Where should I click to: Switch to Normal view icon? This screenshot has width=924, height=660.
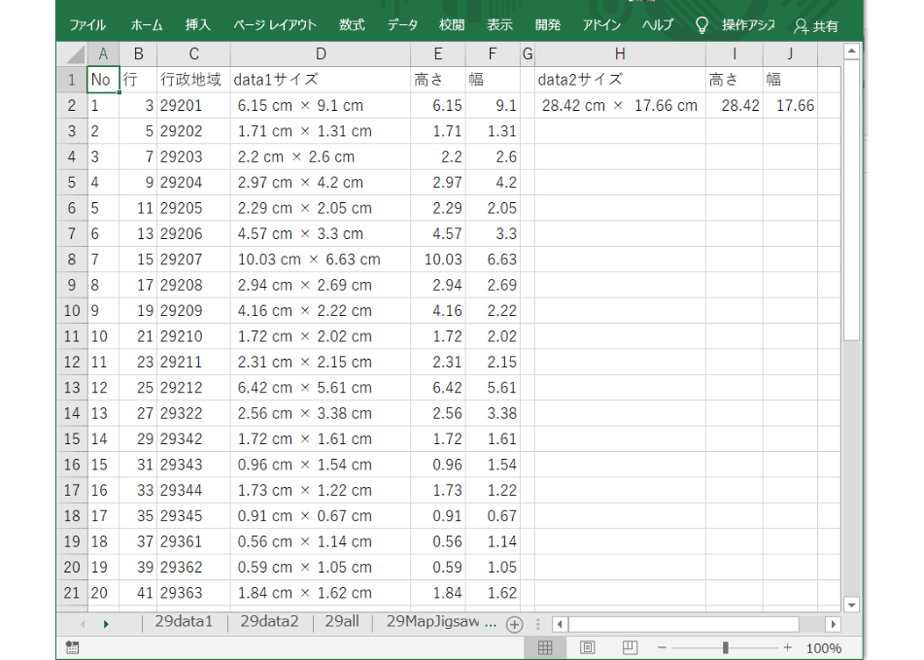[x=545, y=648]
